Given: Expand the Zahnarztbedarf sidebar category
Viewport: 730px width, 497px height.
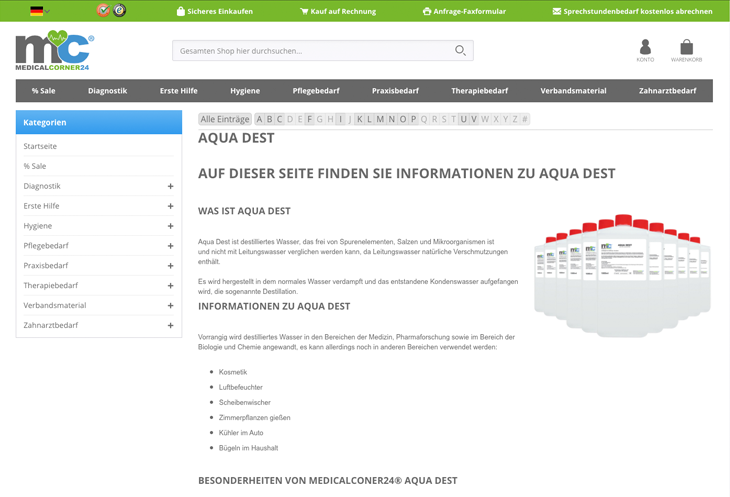Looking at the screenshot, I should tap(170, 325).
